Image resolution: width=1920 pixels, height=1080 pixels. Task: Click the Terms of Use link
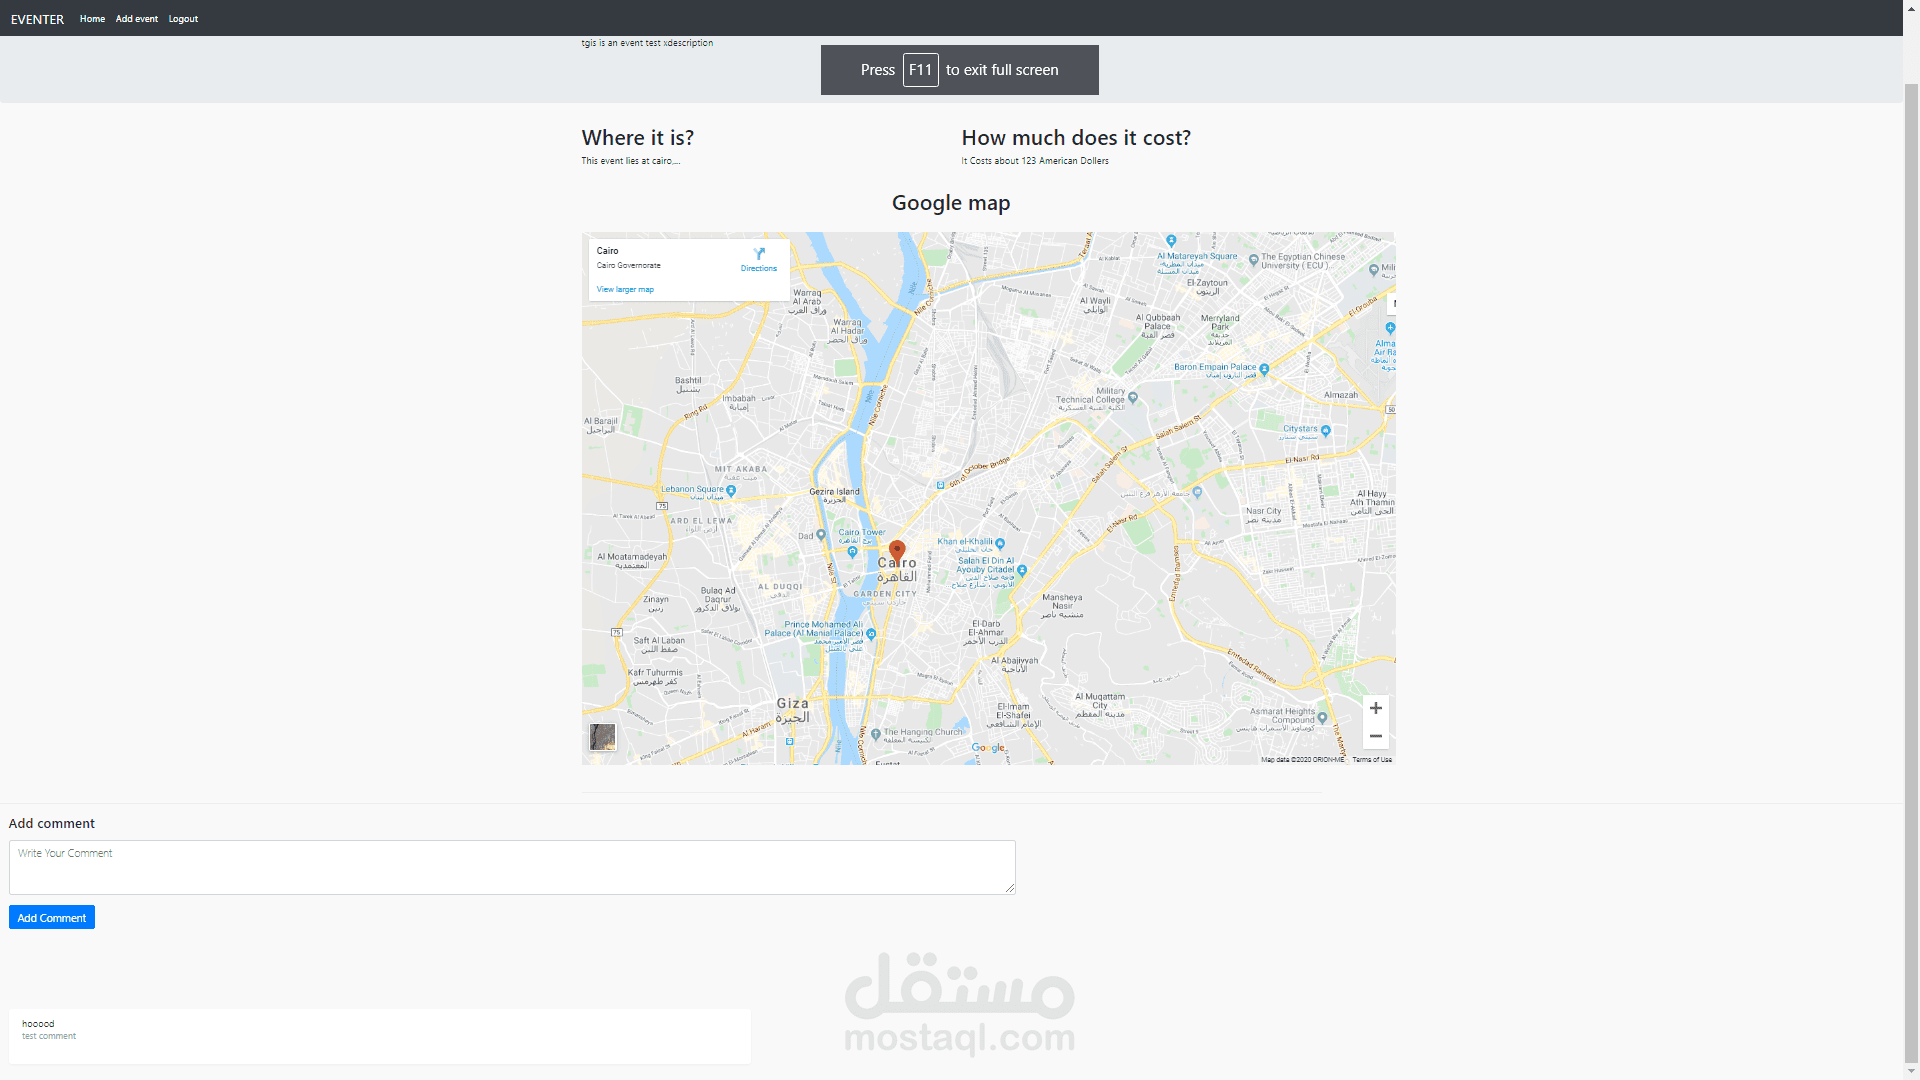(1372, 760)
